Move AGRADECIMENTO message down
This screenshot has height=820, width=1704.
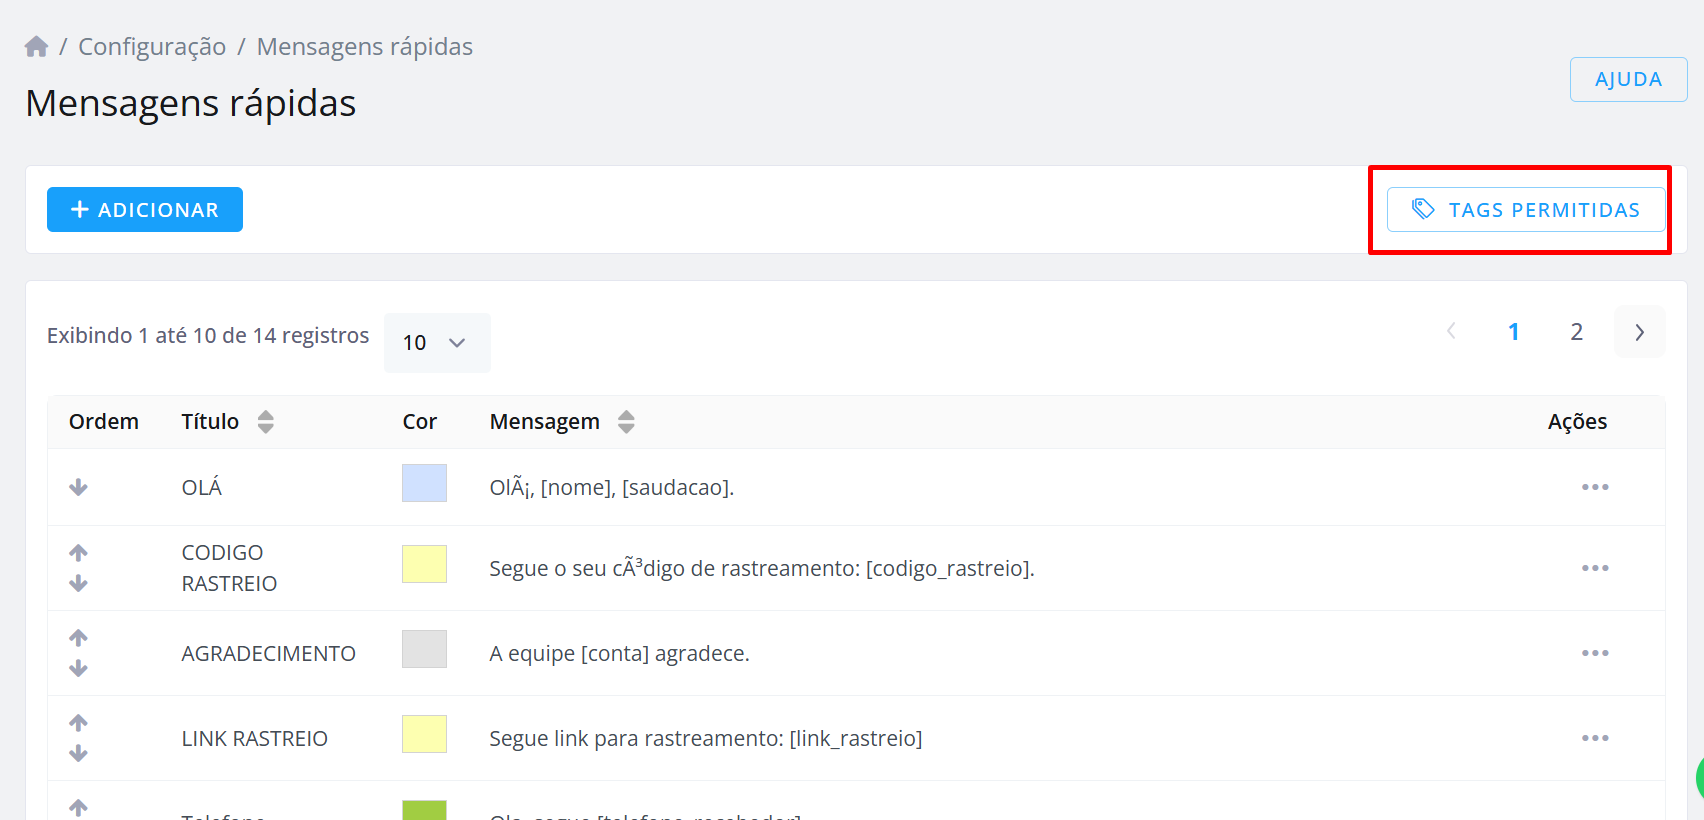click(79, 668)
